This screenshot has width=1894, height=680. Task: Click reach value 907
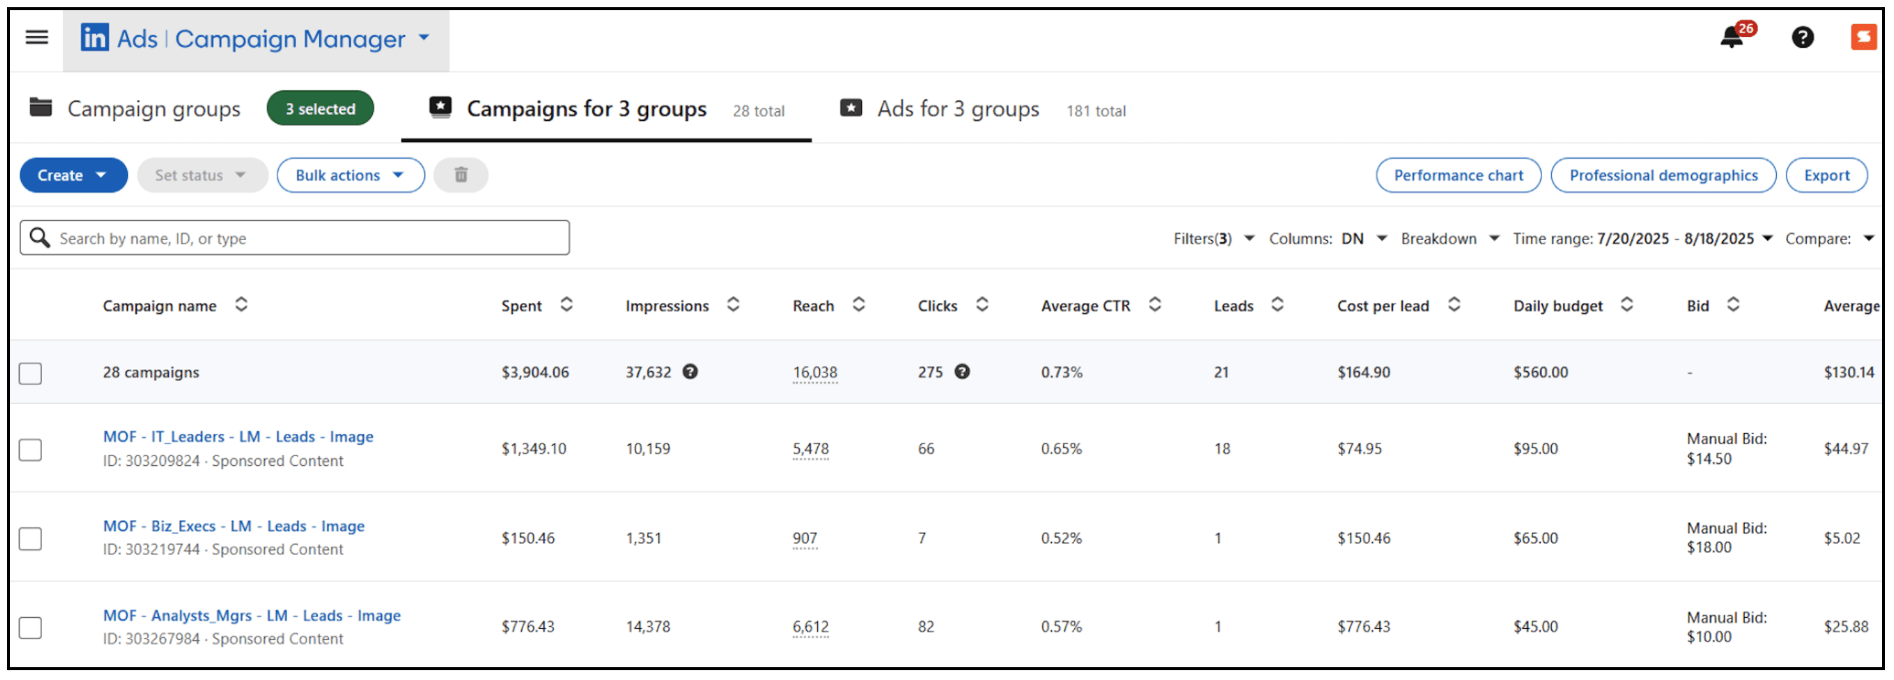pos(805,538)
